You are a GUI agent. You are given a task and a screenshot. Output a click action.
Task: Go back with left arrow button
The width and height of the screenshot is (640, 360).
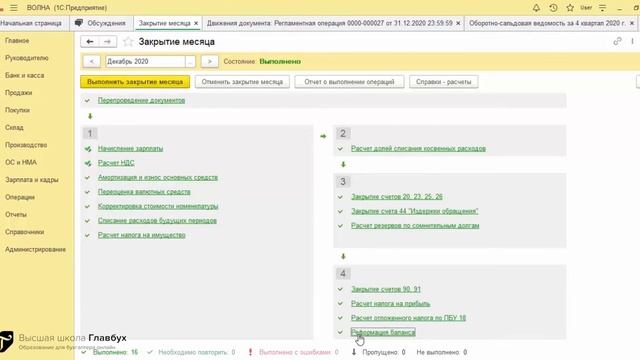pos(90,42)
